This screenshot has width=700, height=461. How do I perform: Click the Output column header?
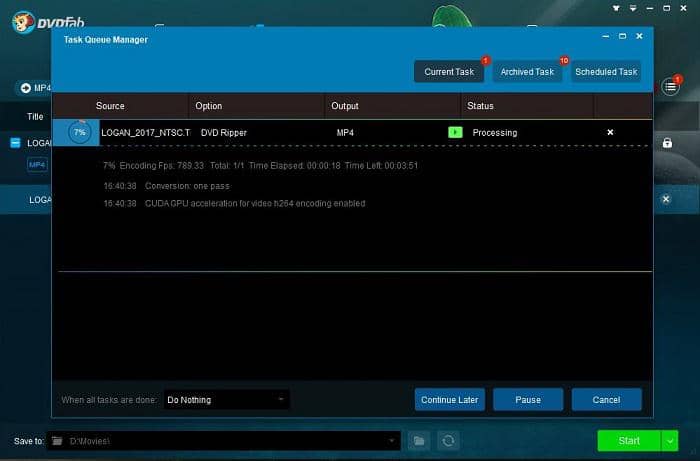[345, 106]
